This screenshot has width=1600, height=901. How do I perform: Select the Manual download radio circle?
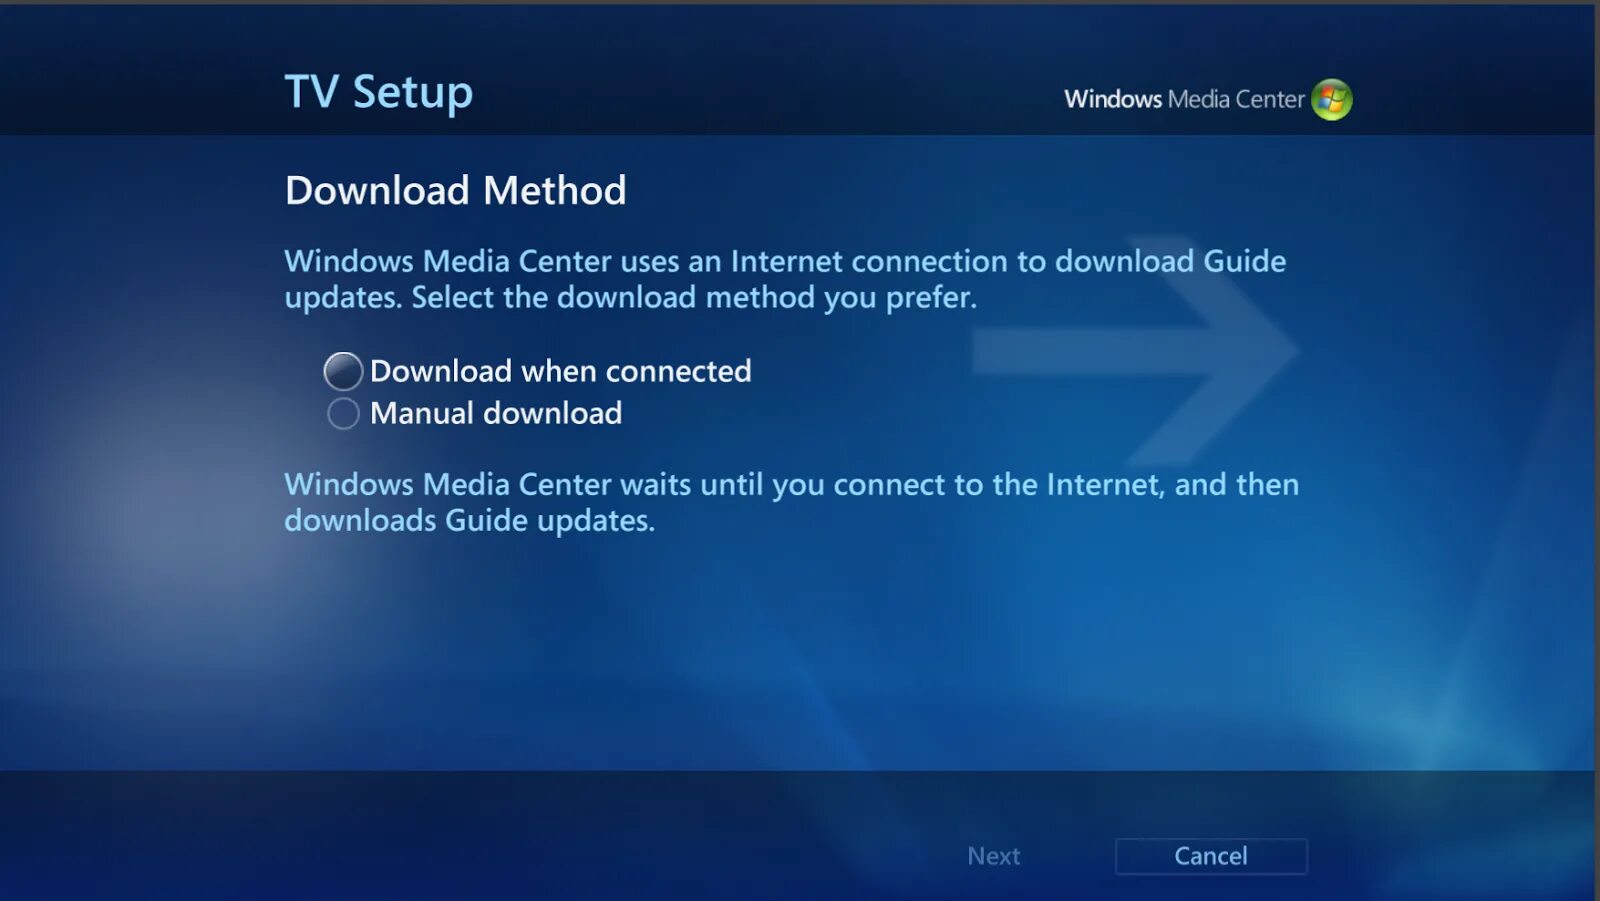pyautogui.click(x=343, y=413)
